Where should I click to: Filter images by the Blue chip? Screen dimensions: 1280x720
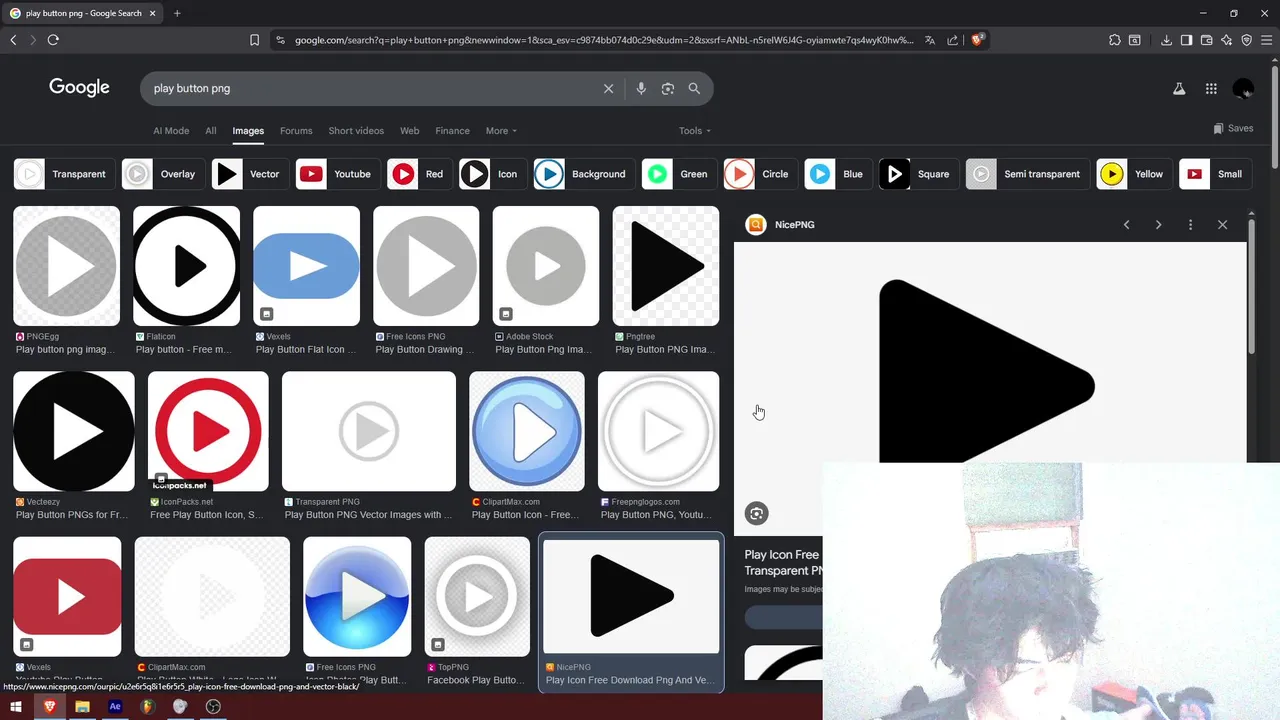[x=838, y=174]
